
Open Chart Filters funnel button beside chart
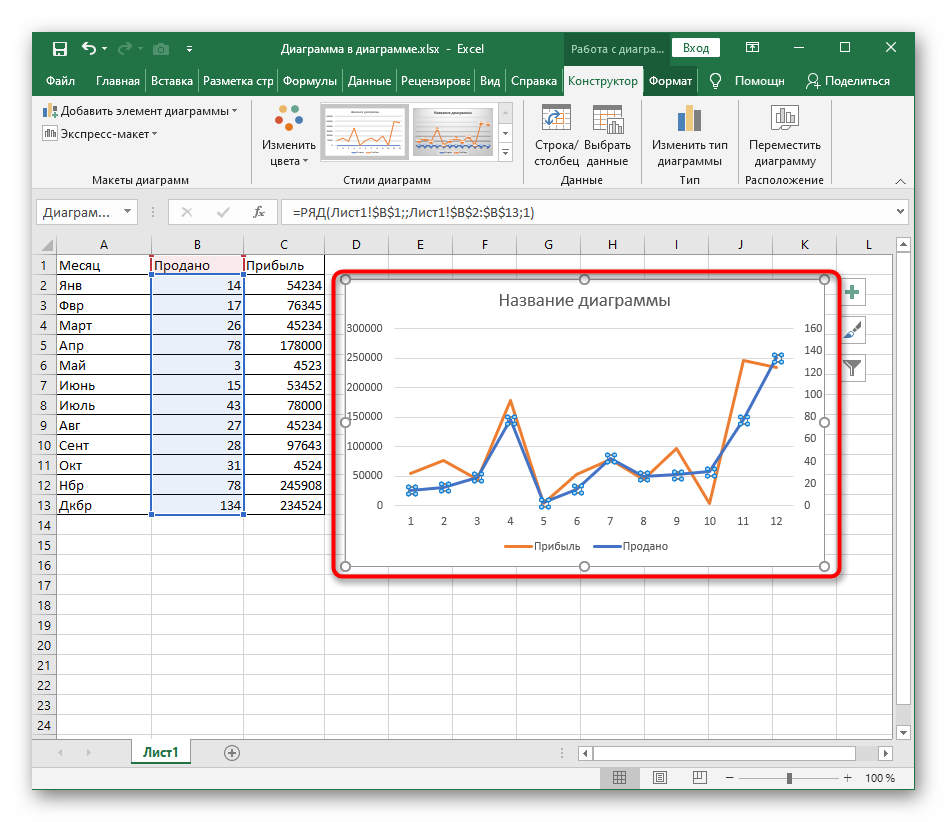(x=852, y=368)
